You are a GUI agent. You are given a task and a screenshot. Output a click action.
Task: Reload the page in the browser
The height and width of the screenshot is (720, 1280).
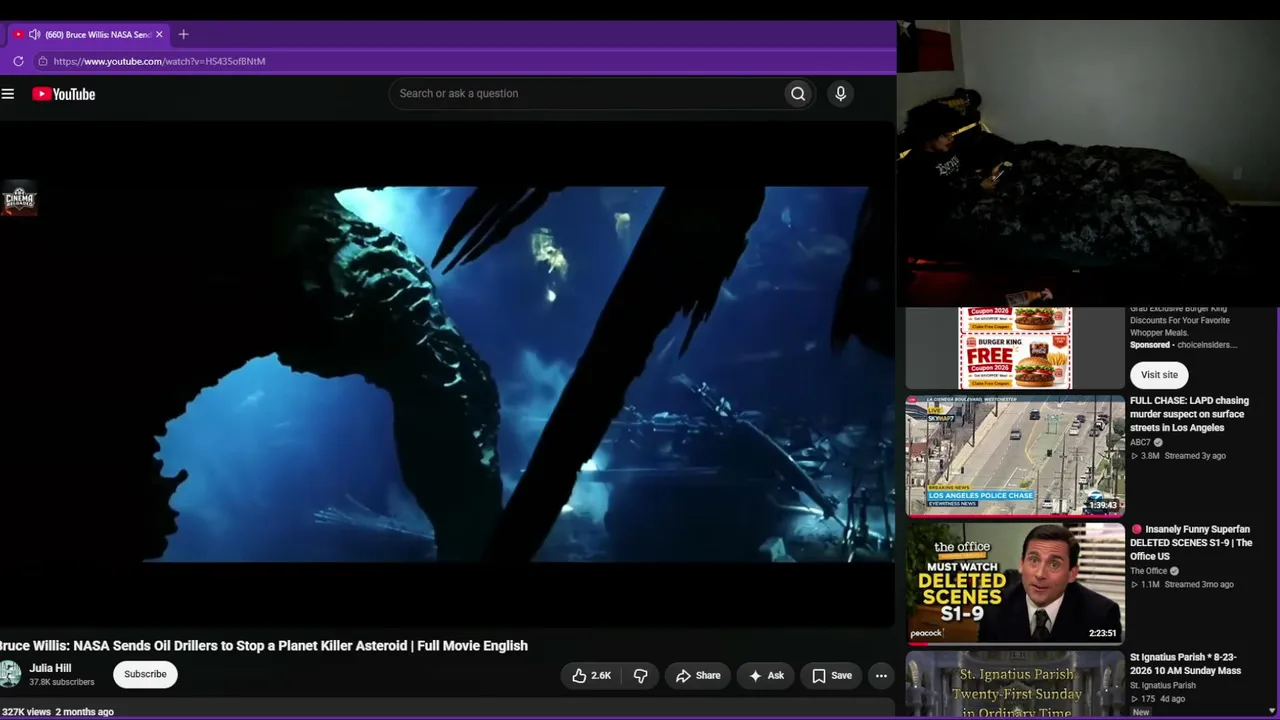[18, 61]
